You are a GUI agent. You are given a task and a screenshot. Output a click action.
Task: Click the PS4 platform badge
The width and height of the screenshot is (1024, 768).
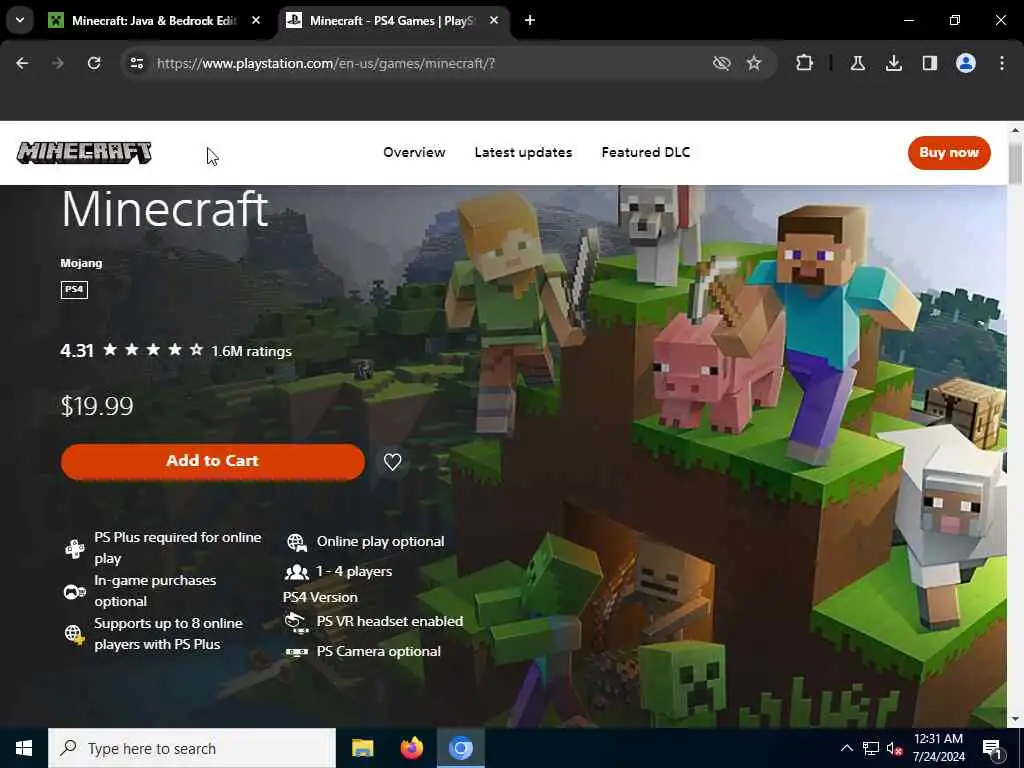[74, 289]
